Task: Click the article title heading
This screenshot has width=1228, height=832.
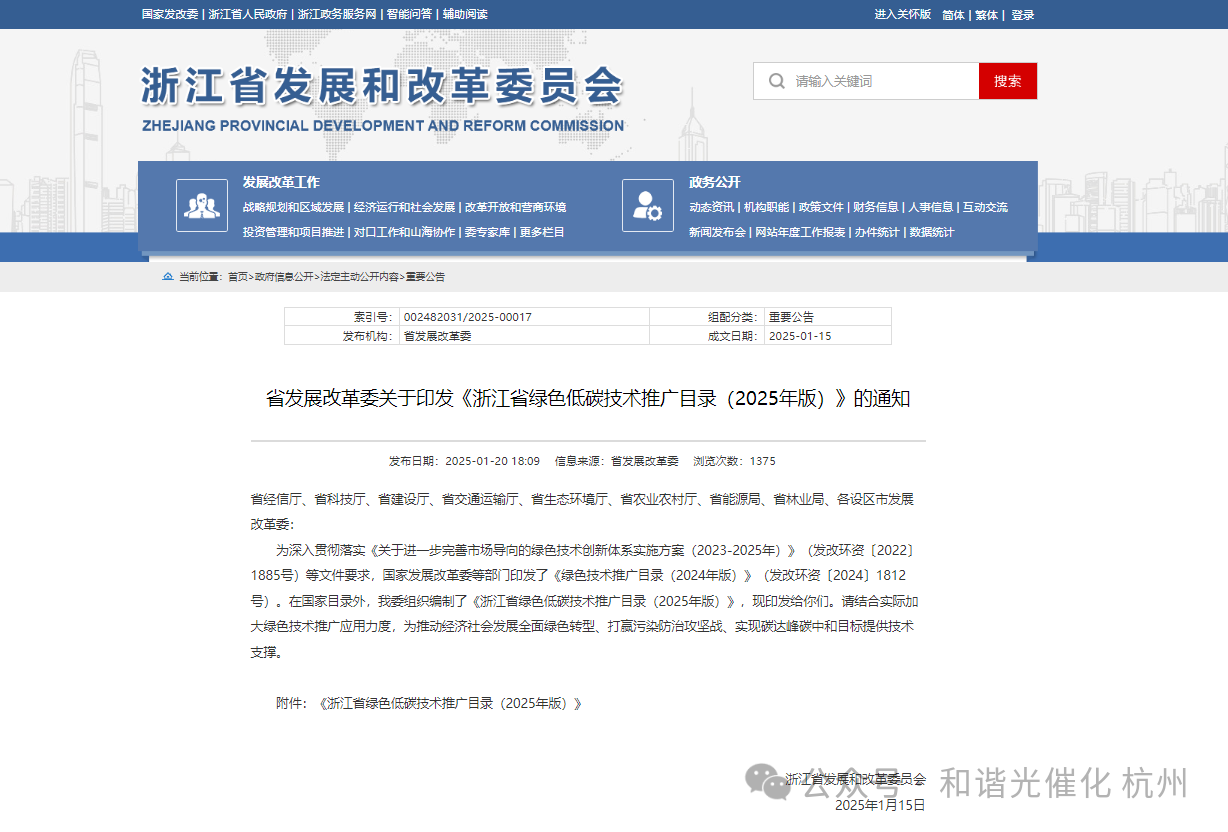Action: pyautogui.click(x=588, y=398)
